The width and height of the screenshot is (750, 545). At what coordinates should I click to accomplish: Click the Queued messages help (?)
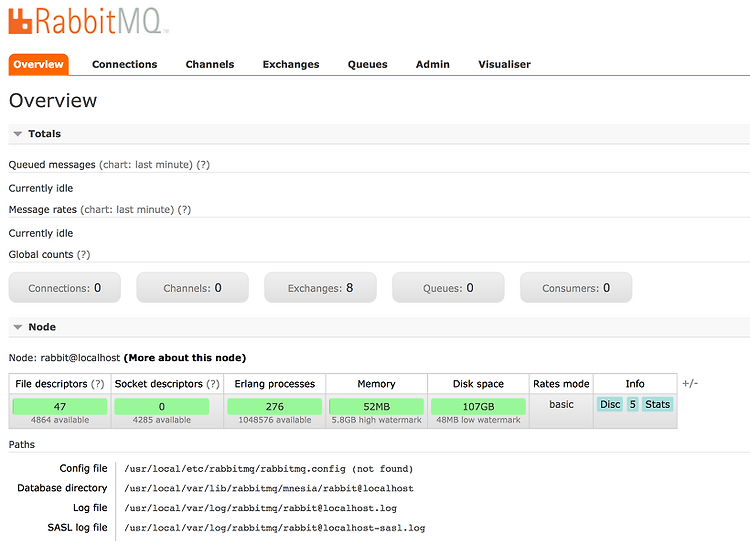[x=203, y=165]
